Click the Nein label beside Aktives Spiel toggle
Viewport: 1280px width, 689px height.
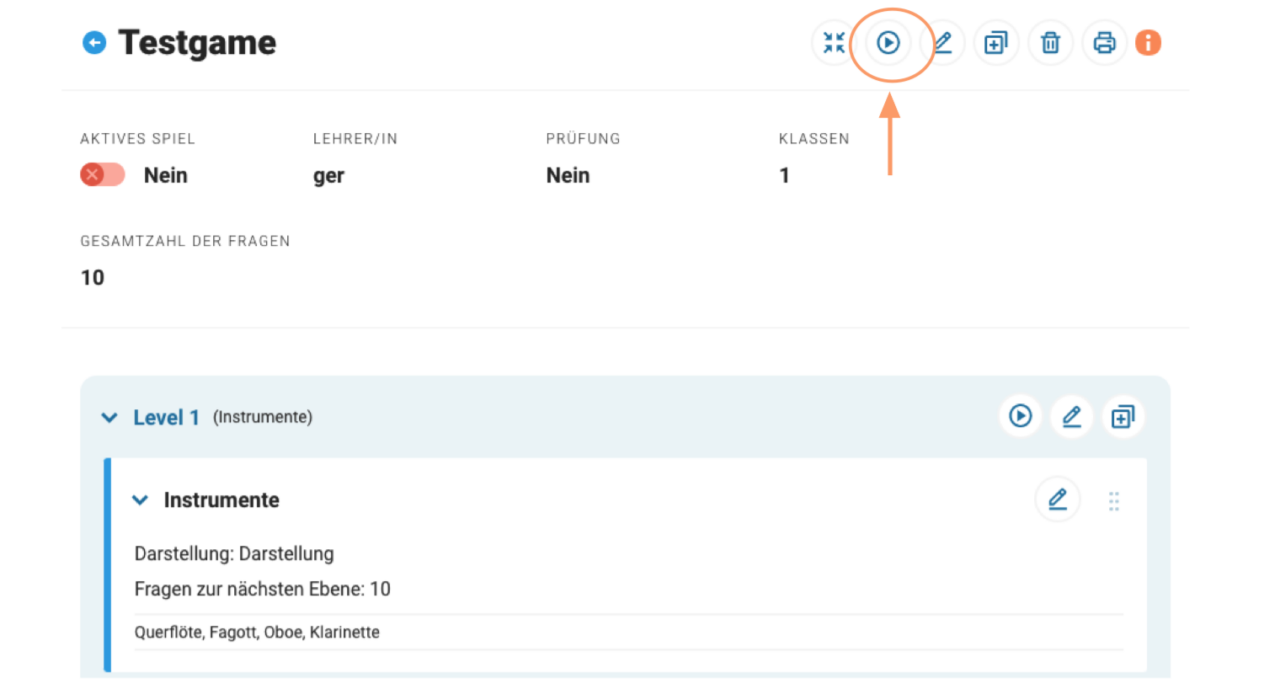coord(166,175)
